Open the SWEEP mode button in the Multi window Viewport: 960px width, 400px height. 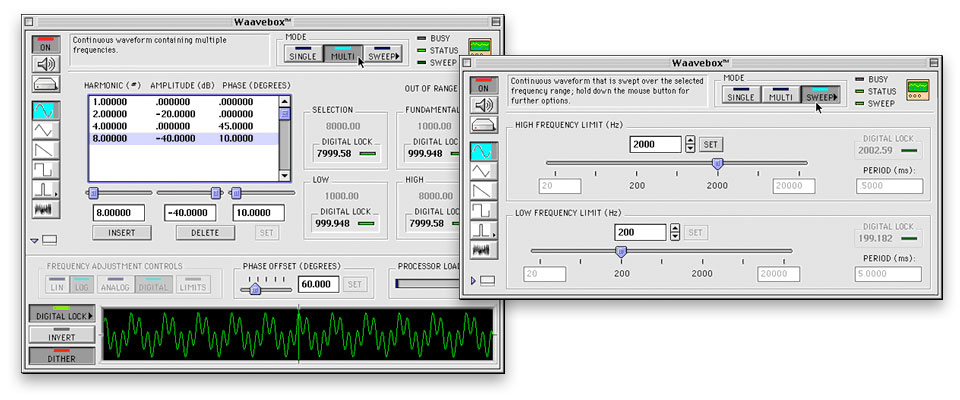pyautogui.click(x=383, y=54)
